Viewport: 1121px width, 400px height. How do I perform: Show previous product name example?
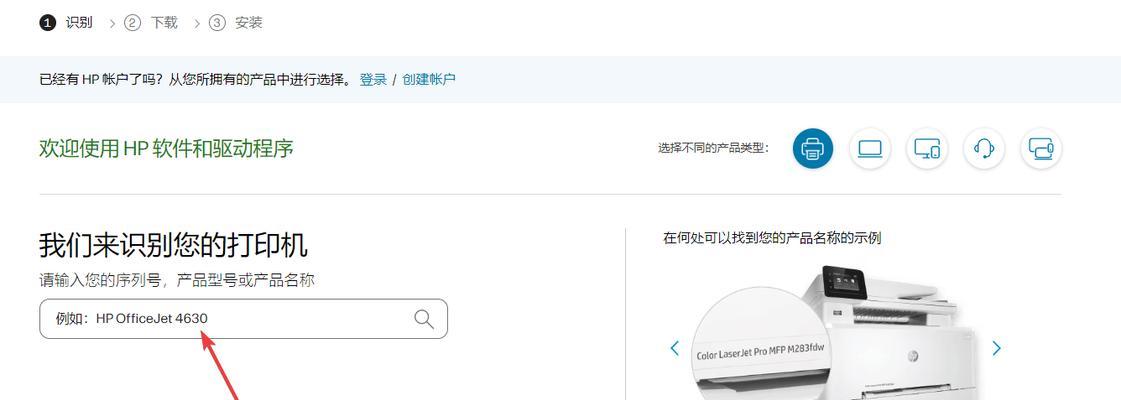(x=674, y=348)
